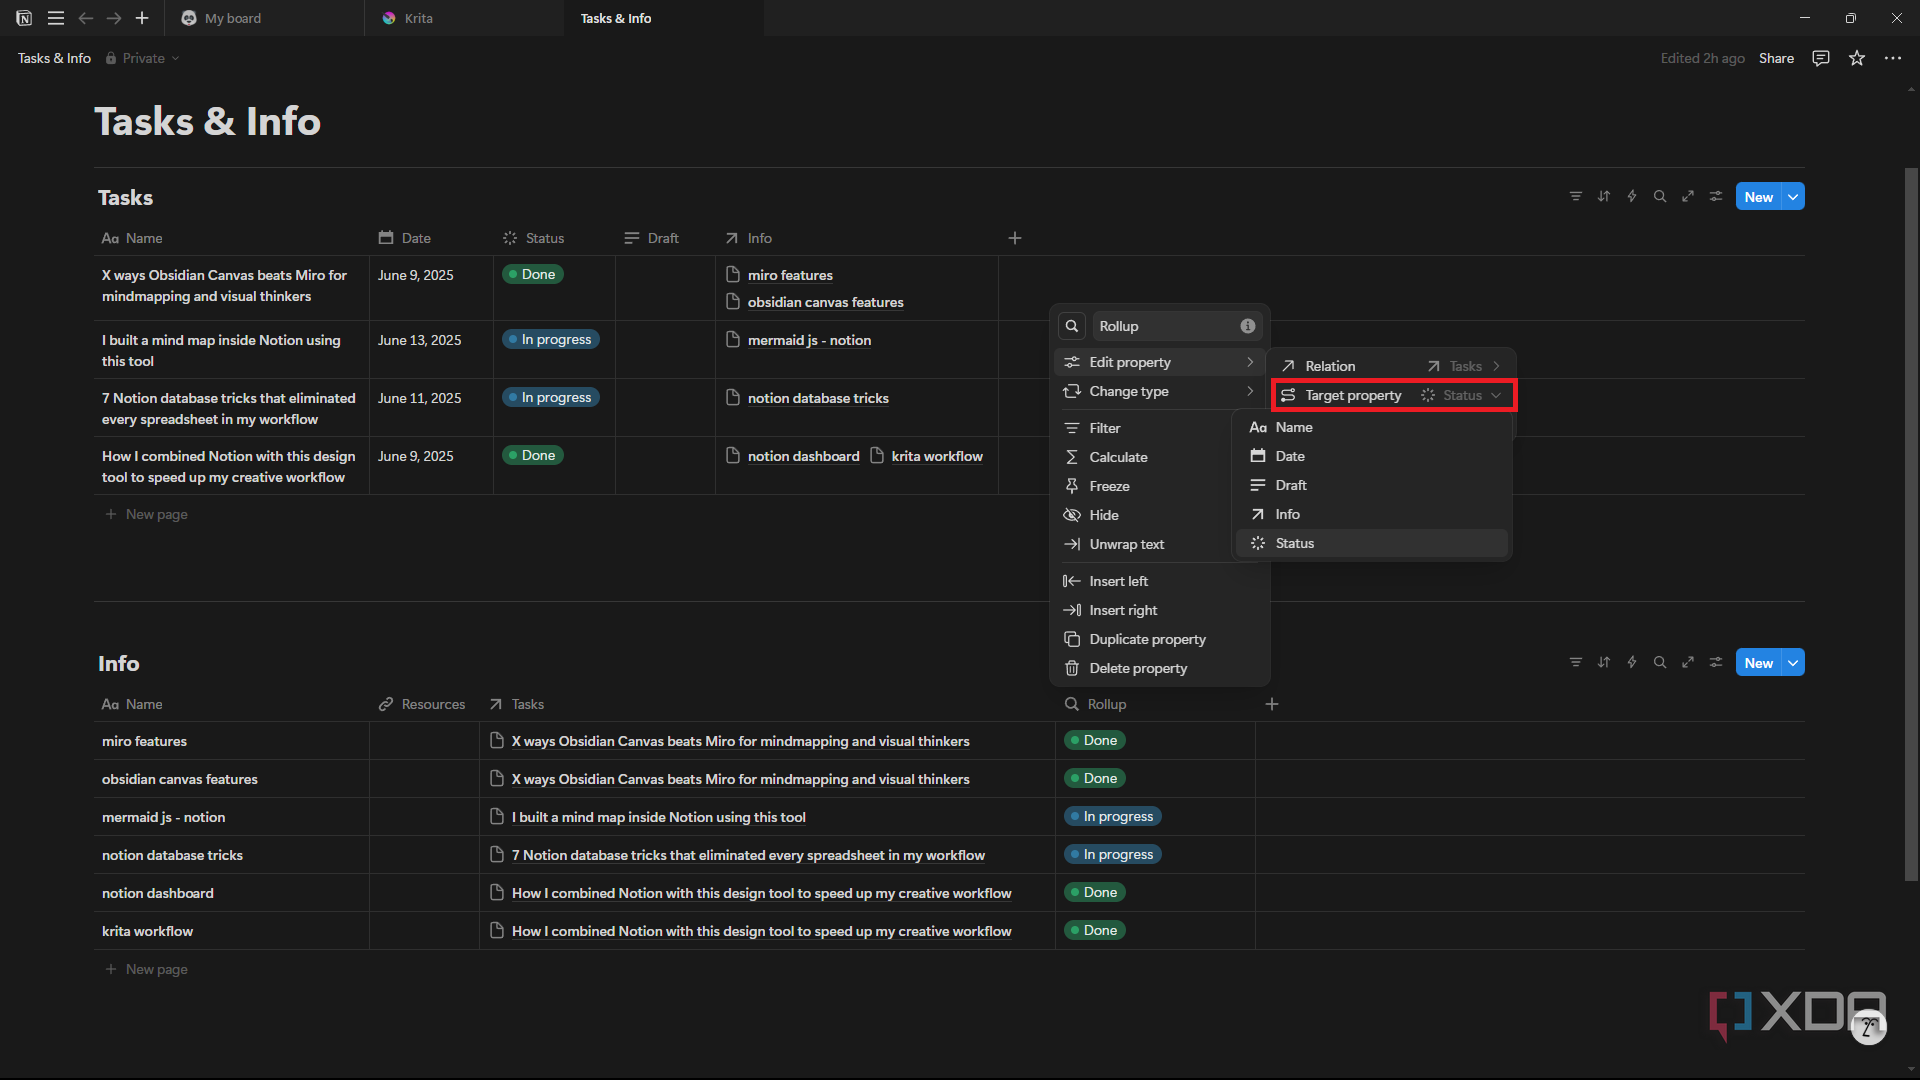
Task: Choose Status in the target property list
Action: pyautogui.click(x=1373, y=543)
